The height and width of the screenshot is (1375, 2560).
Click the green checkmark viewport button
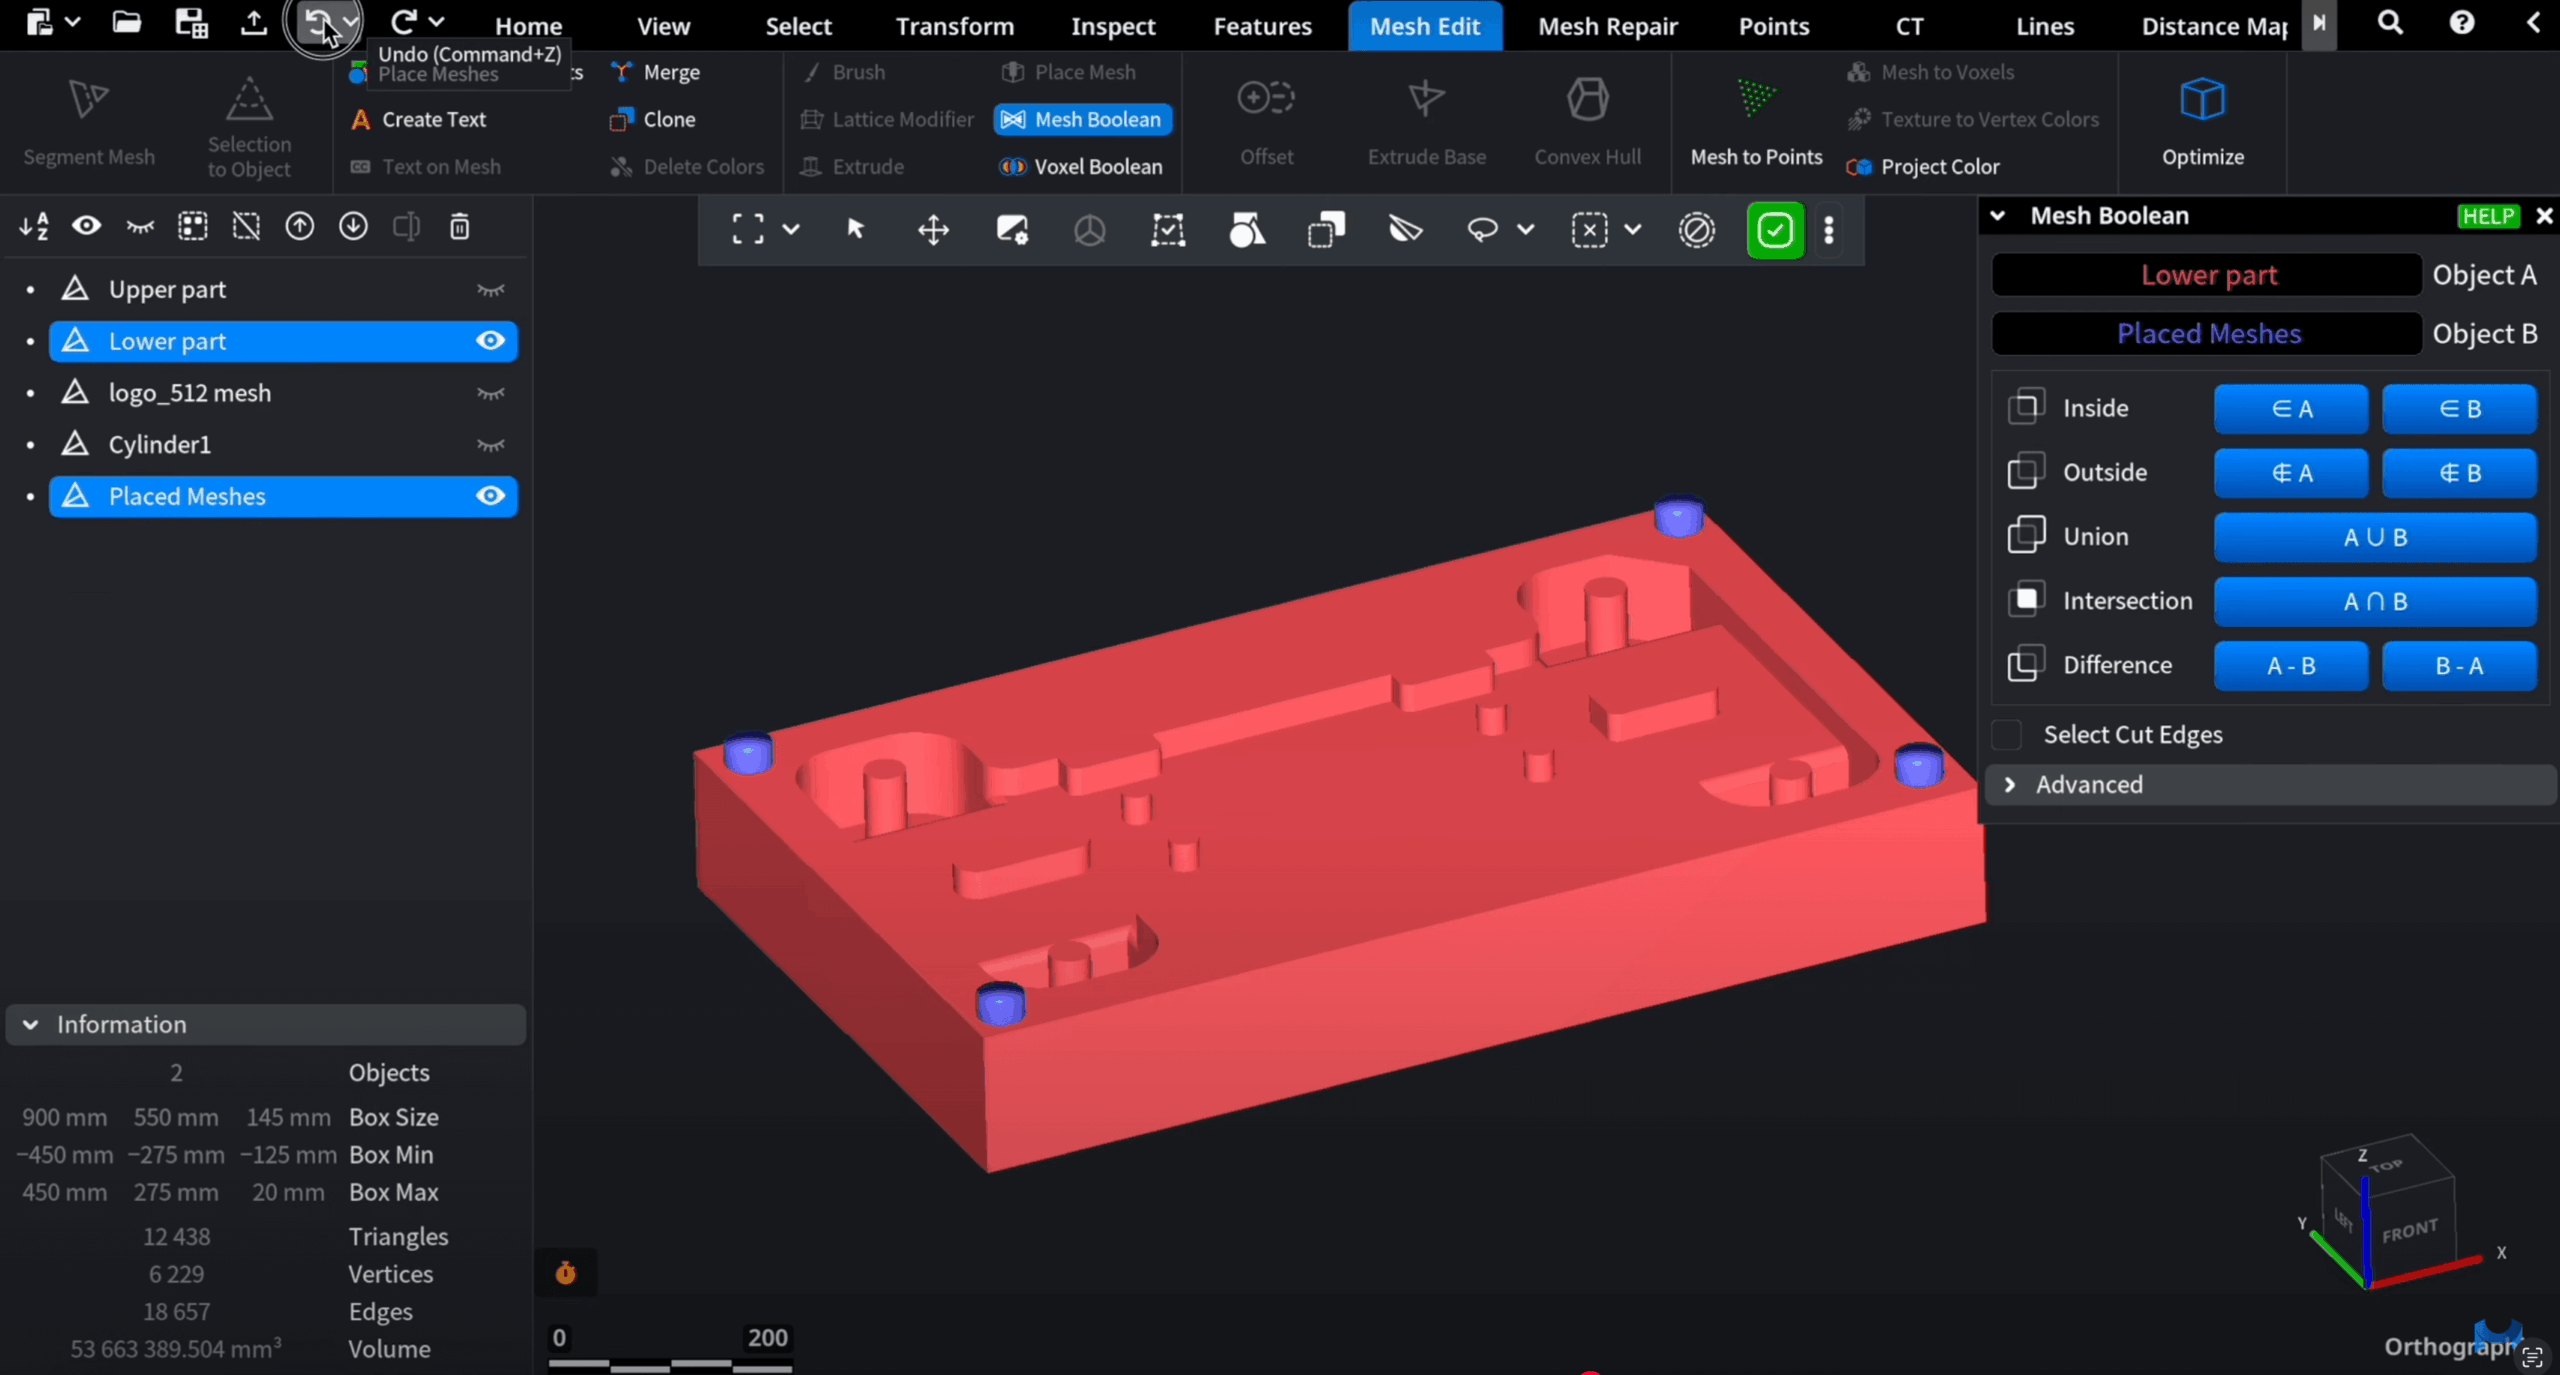[x=1774, y=230]
